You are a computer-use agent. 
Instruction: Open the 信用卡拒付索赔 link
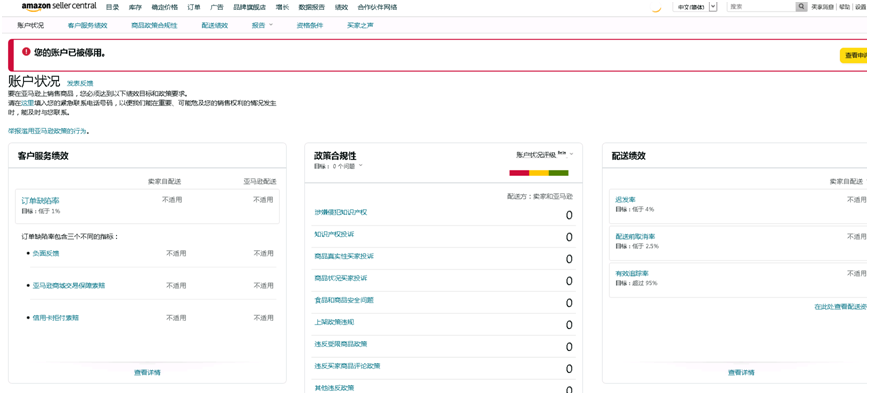(55, 318)
